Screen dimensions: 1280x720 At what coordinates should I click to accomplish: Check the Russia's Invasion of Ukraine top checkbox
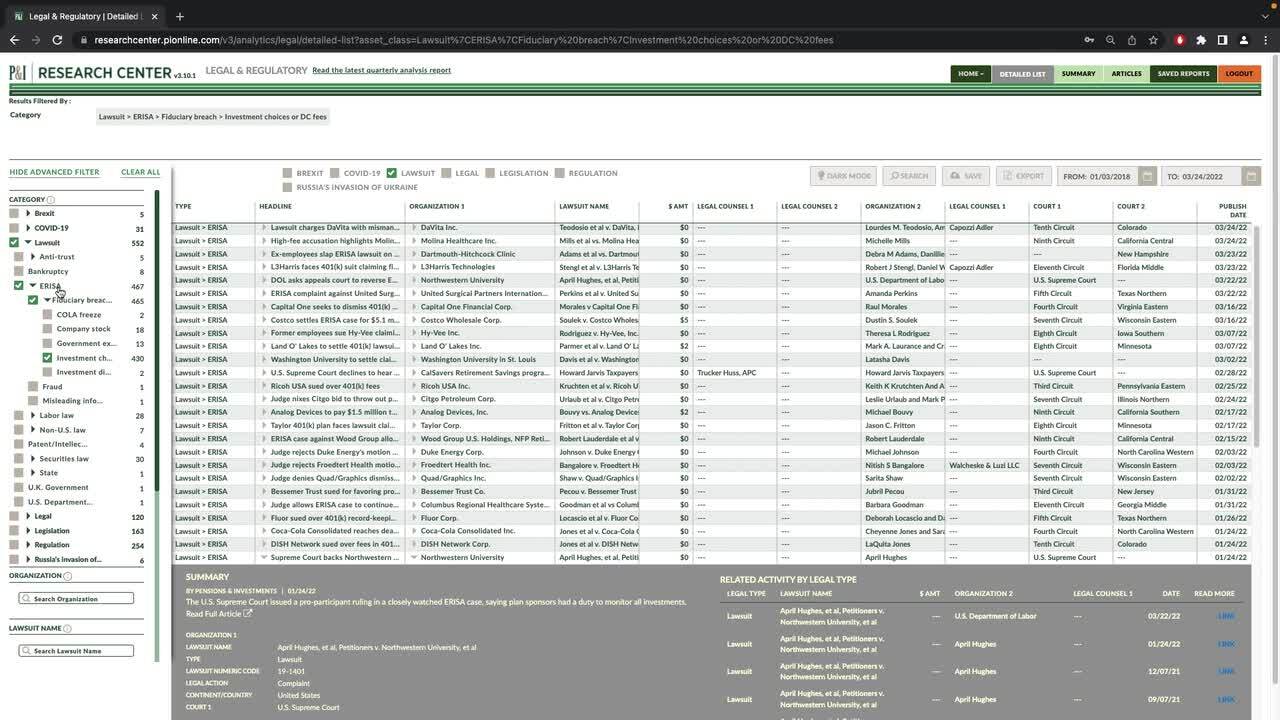pos(288,187)
